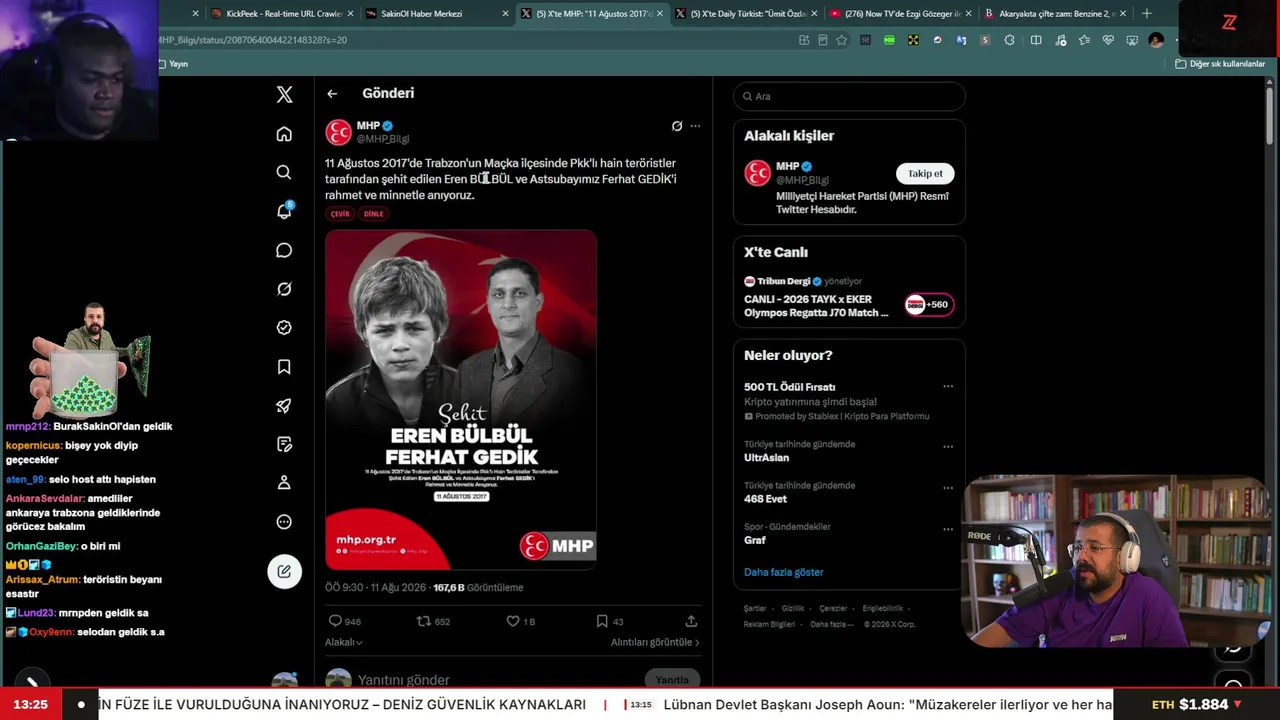Open the Yayın bookmark in bookmarks bar
The width and height of the screenshot is (1280, 720).
(173, 64)
